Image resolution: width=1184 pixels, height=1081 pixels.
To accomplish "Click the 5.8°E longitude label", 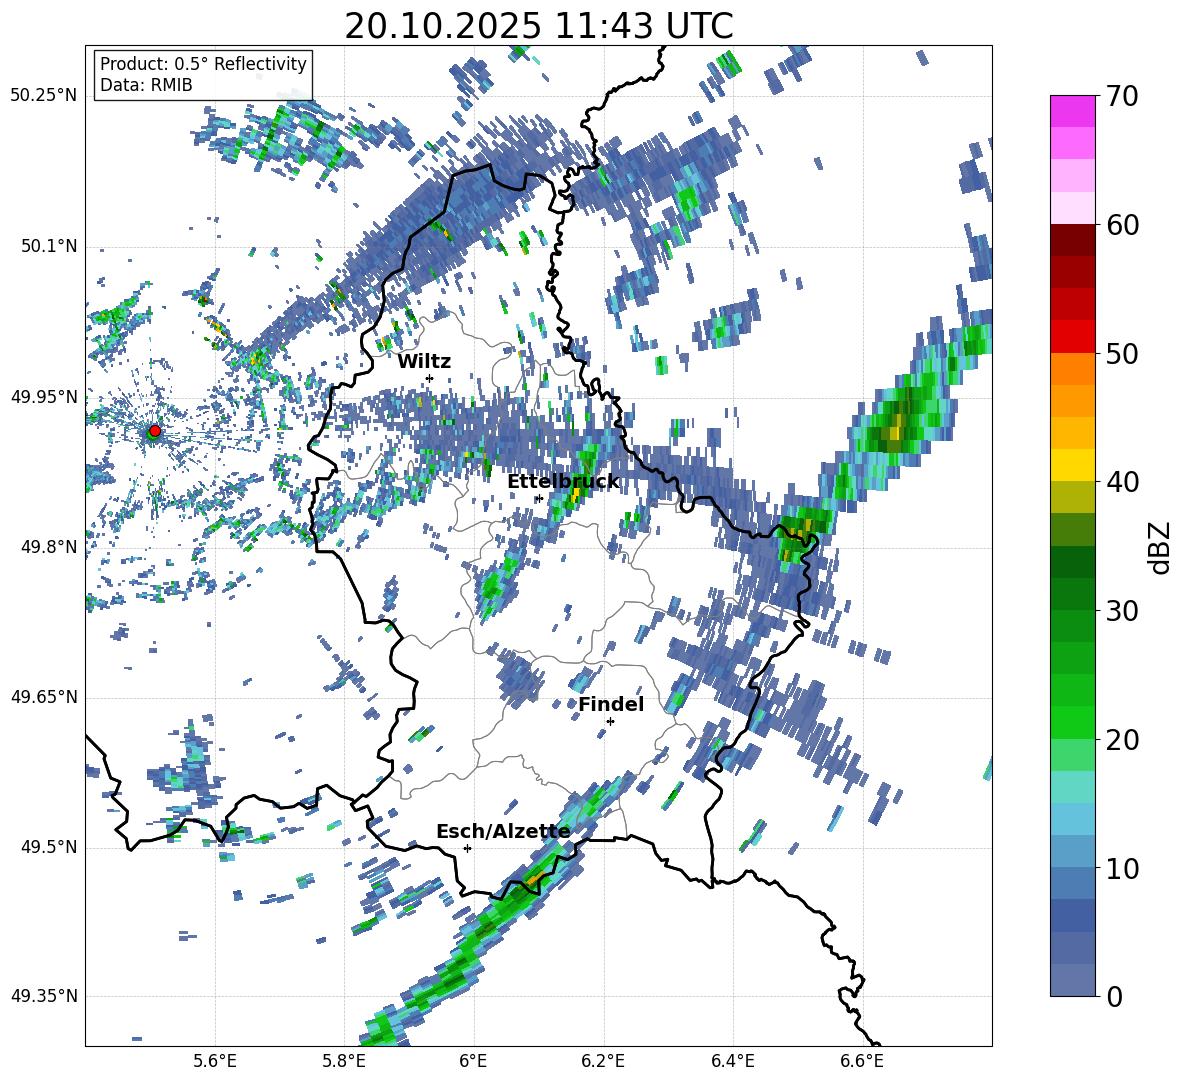I will pos(344,1061).
